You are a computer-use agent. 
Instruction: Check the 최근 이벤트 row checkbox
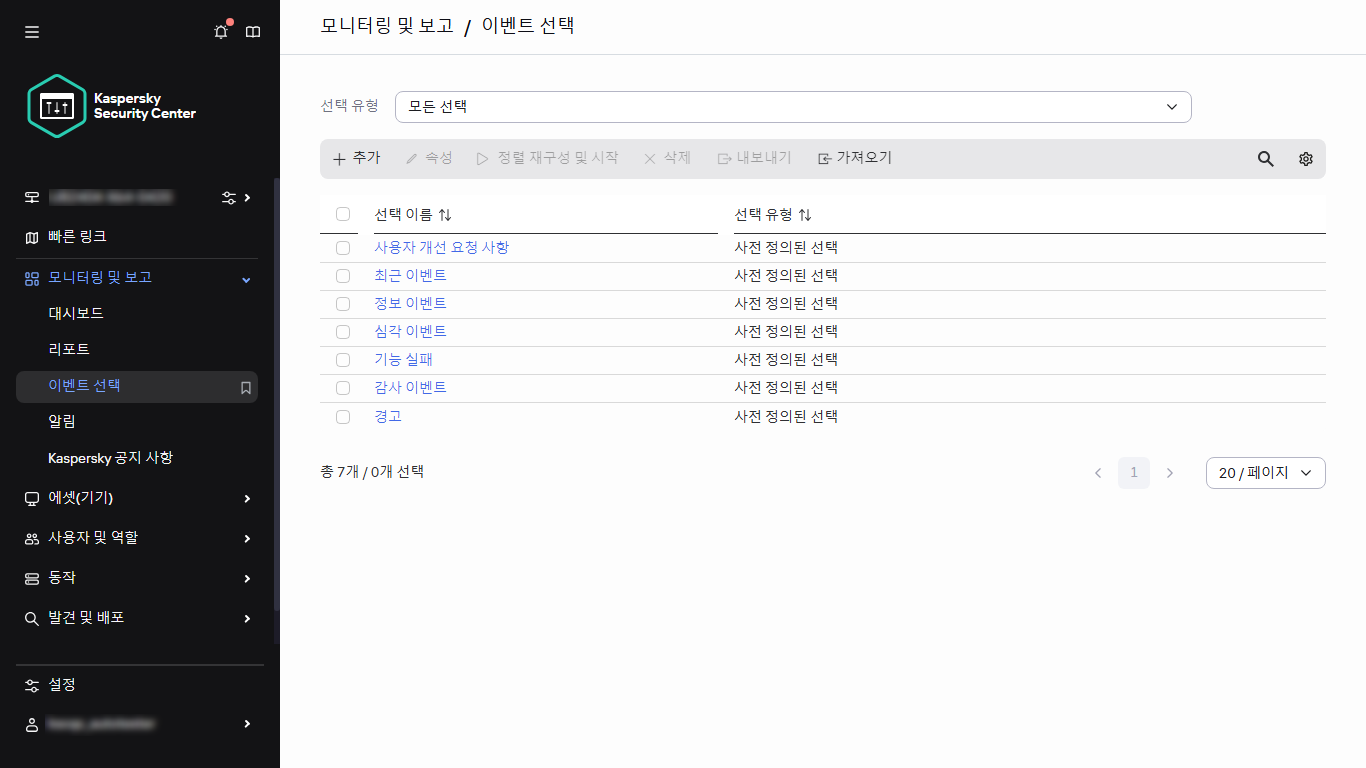[x=343, y=276]
